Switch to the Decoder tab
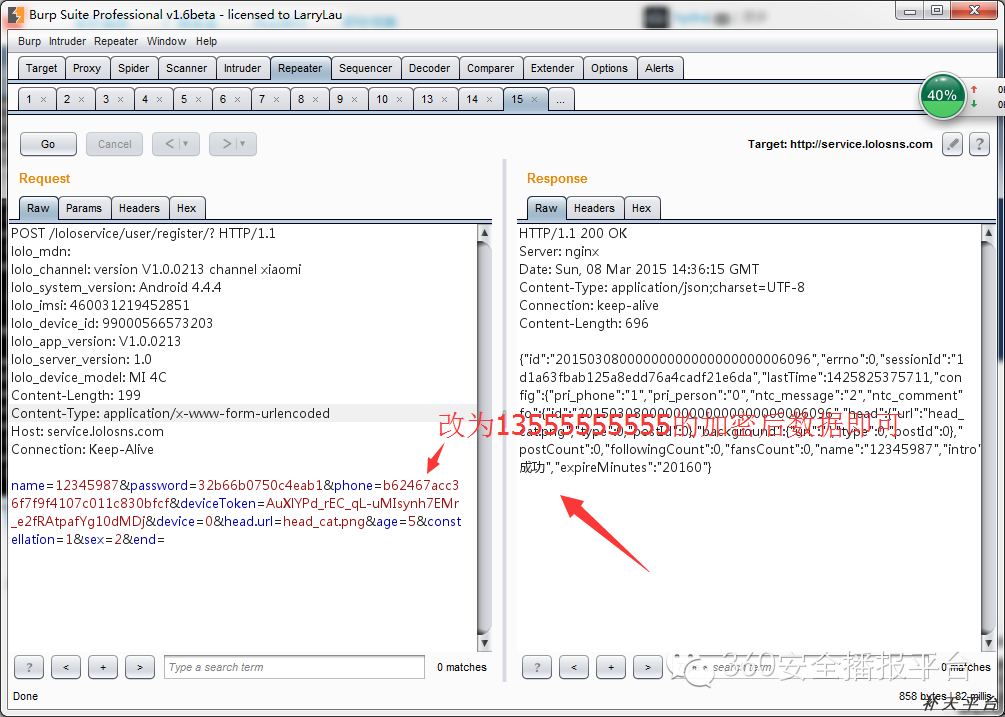 pos(429,68)
